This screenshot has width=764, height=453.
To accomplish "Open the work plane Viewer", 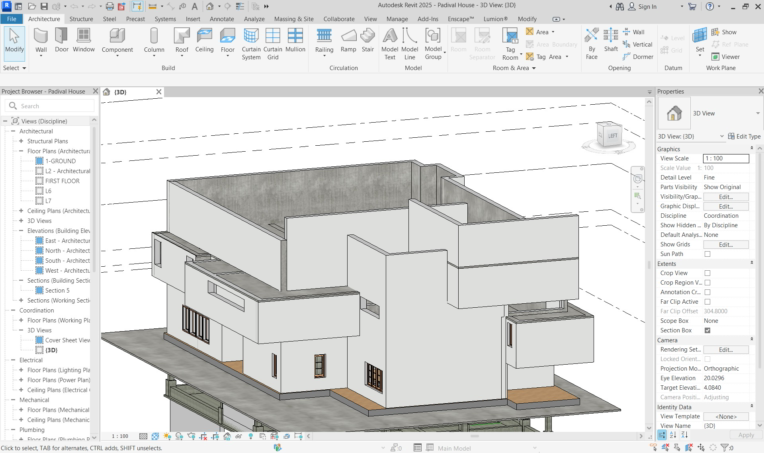I will point(725,57).
